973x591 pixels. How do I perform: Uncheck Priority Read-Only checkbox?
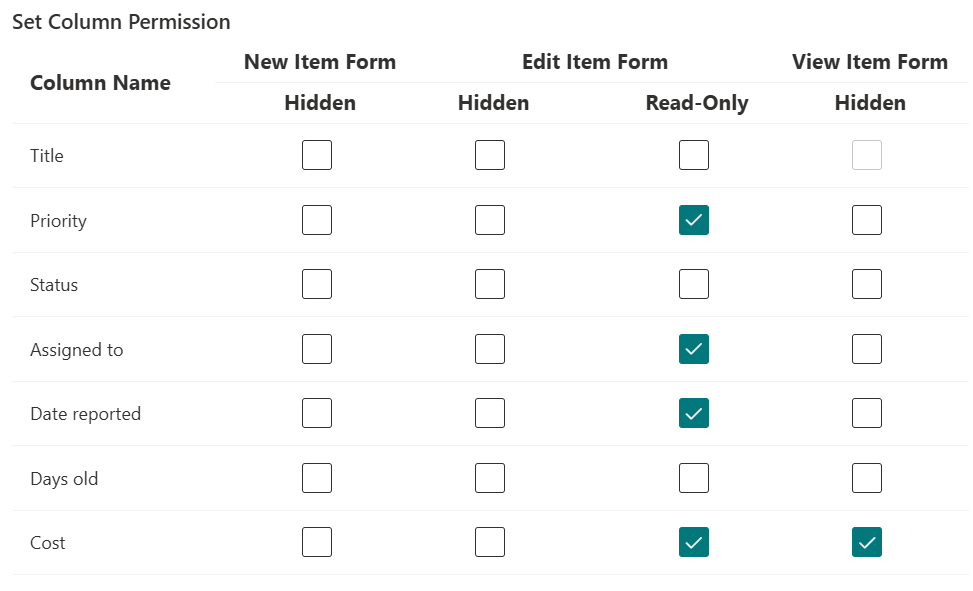[694, 220]
